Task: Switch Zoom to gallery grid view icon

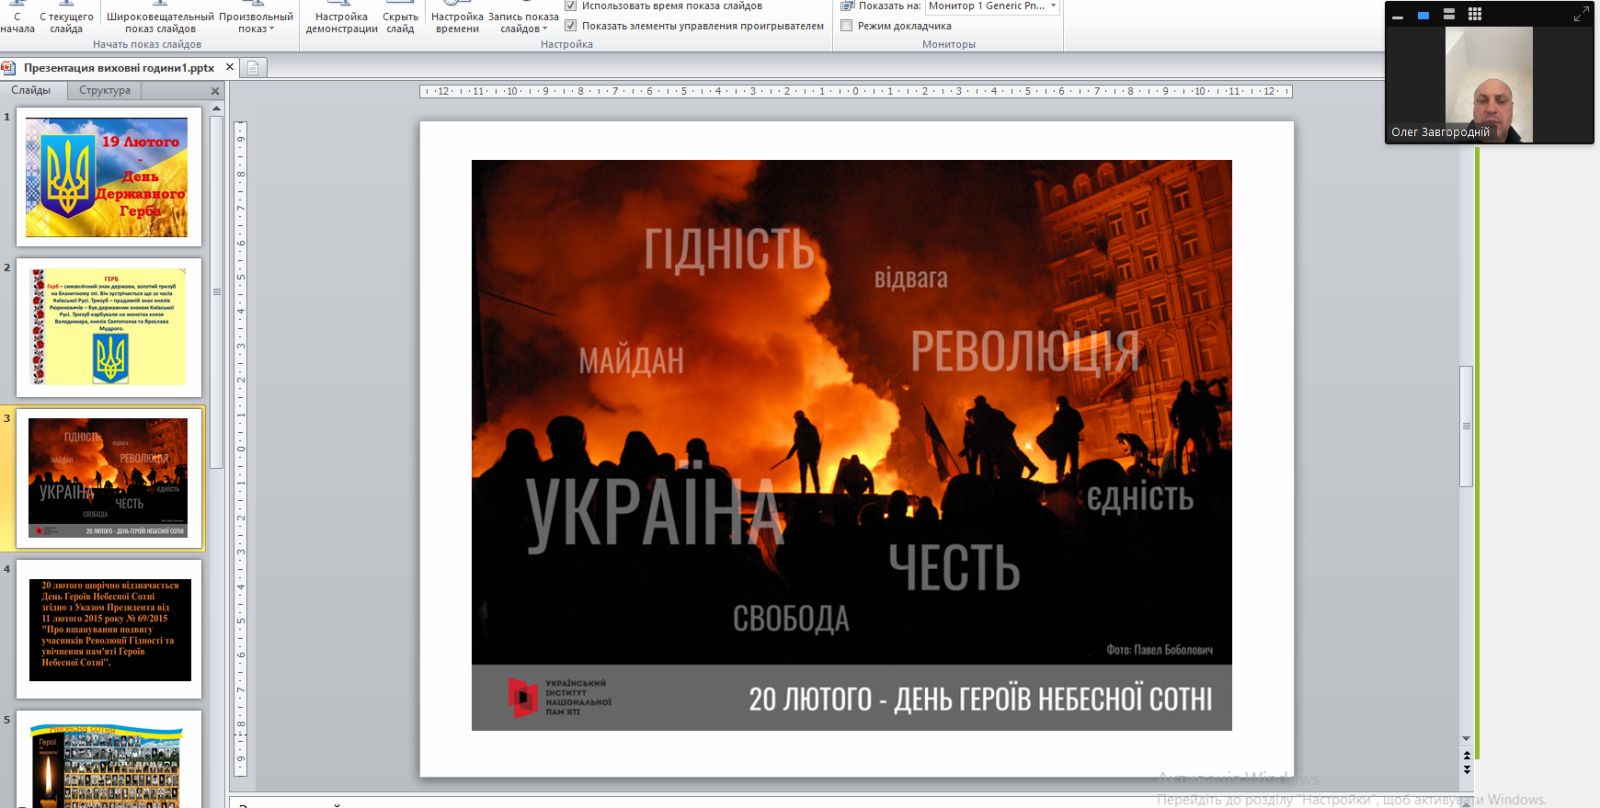Action: pos(1475,14)
